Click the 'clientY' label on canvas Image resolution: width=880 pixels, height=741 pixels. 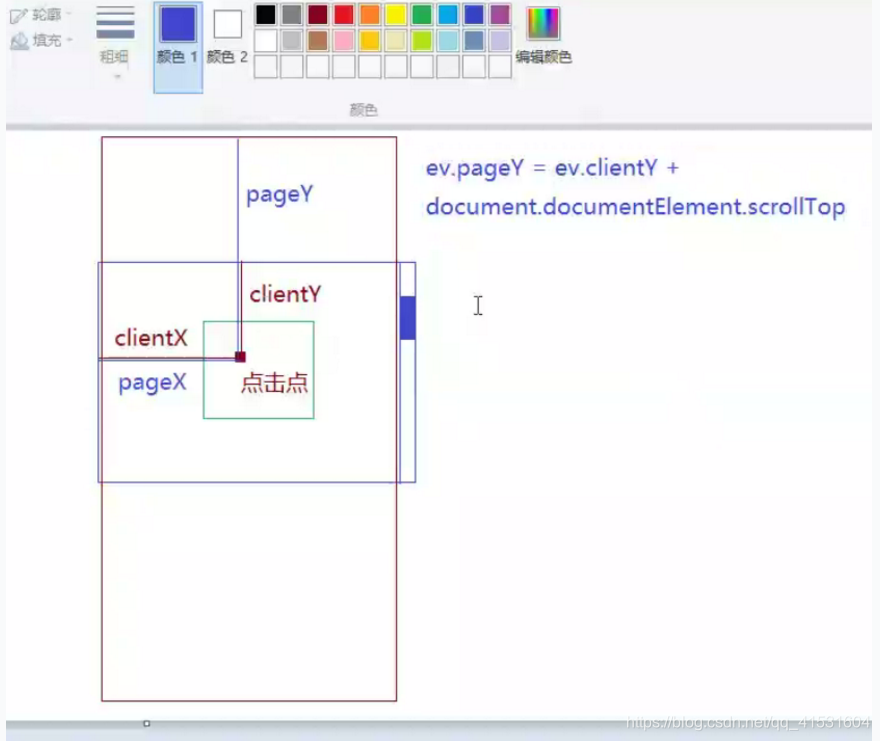point(285,294)
